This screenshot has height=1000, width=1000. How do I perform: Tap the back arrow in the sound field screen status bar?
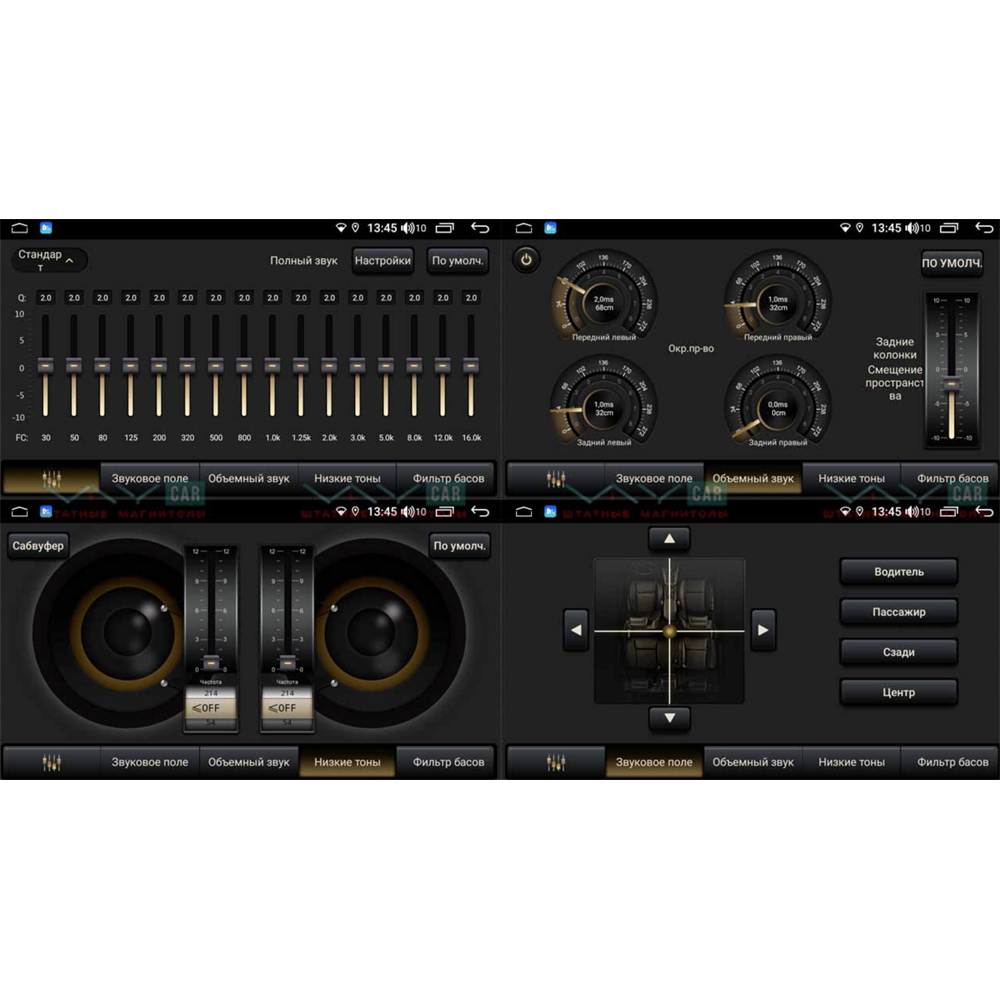click(984, 511)
